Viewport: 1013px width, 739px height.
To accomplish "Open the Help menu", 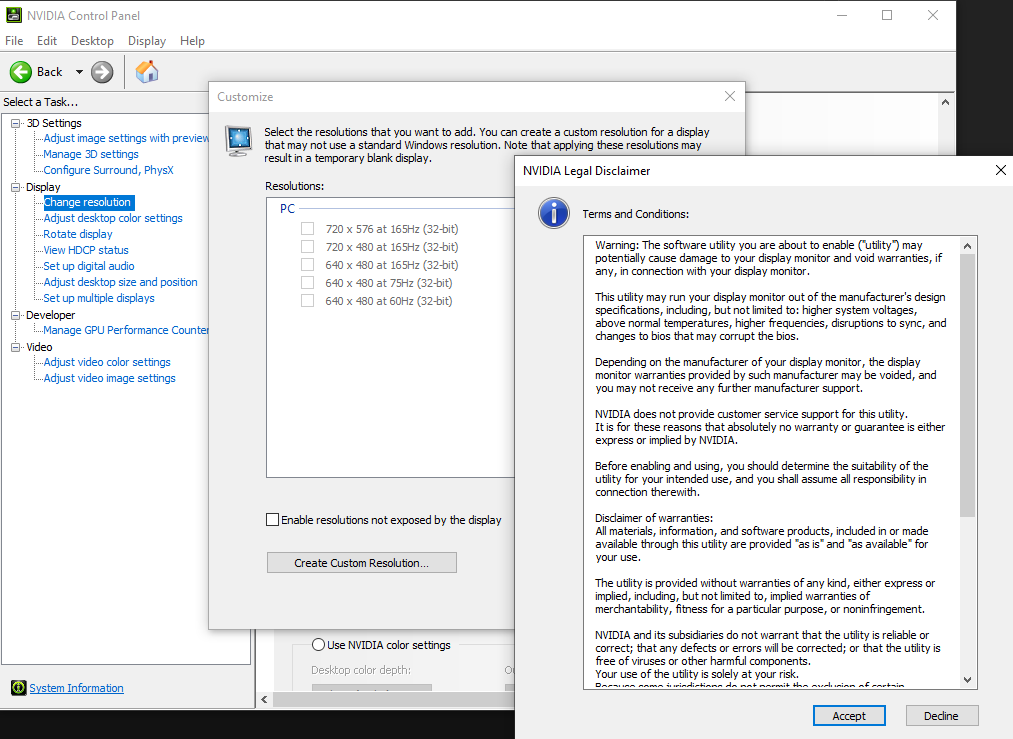I will point(192,41).
